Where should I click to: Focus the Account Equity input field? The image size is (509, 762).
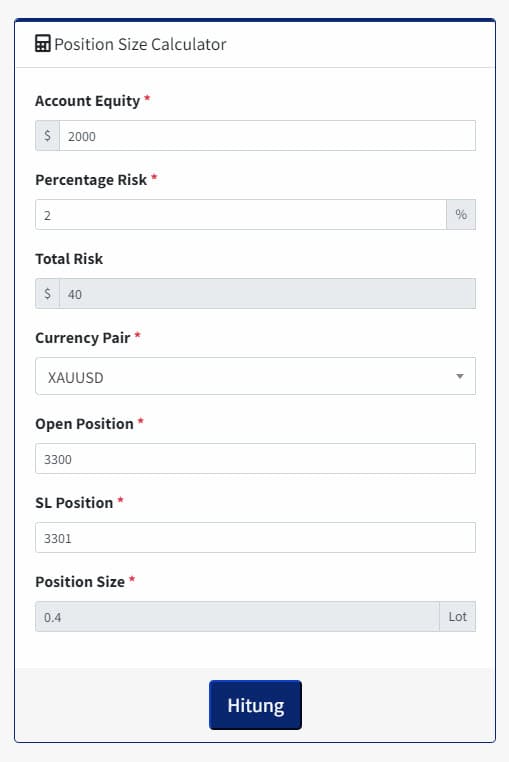[267, 136]
